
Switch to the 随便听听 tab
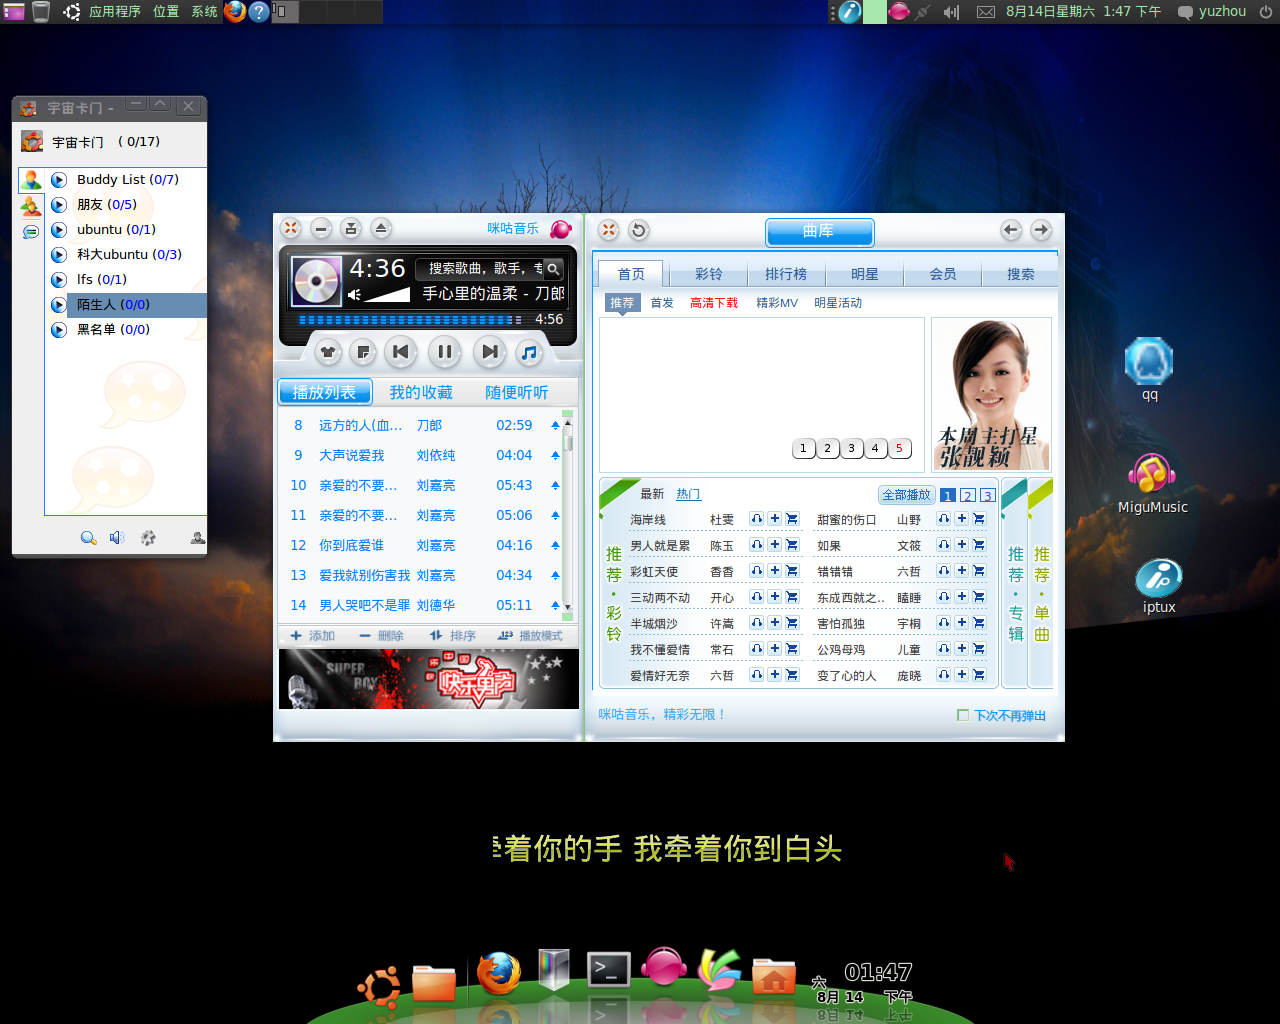click(x=517, y=392)
